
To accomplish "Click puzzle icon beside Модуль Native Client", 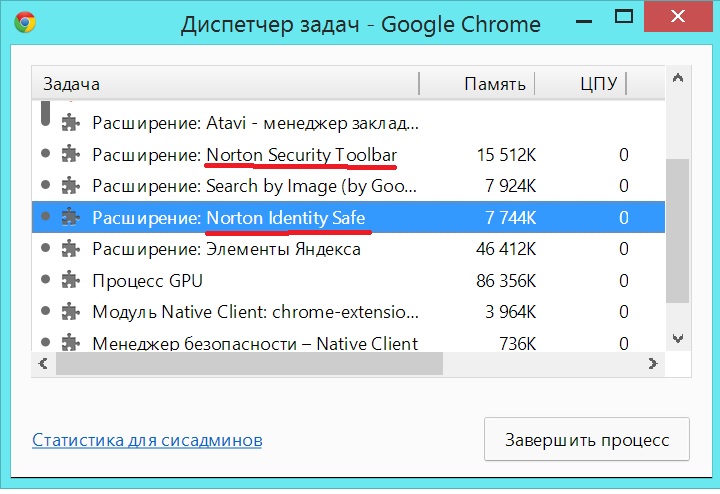I will [70, 312].
